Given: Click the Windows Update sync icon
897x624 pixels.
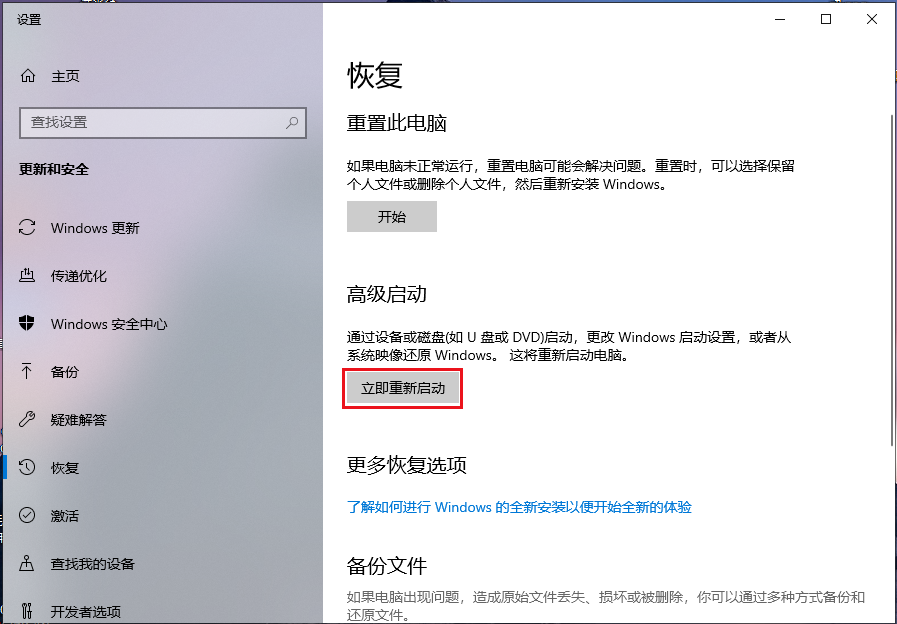Looking at the screenshot, I should [28, 228].
